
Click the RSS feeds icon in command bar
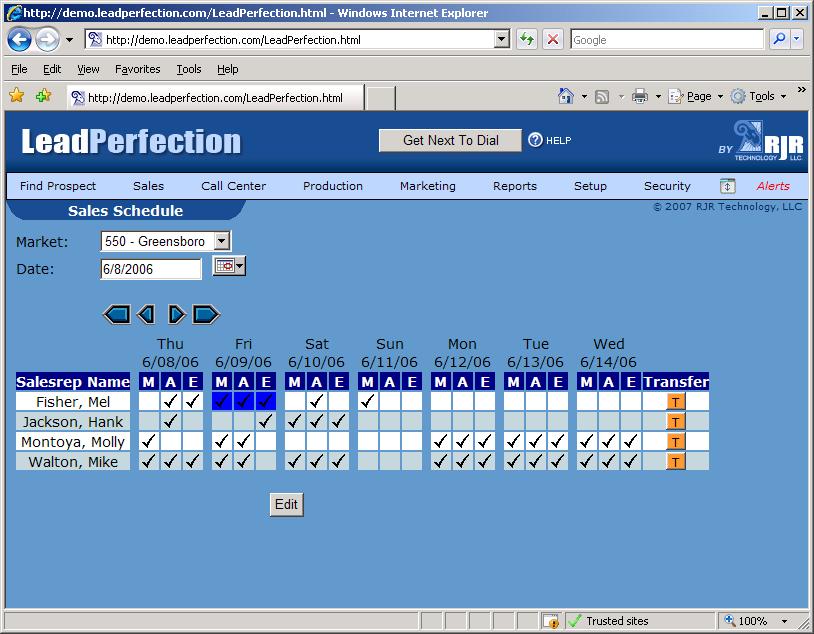[x=602, y=97]
